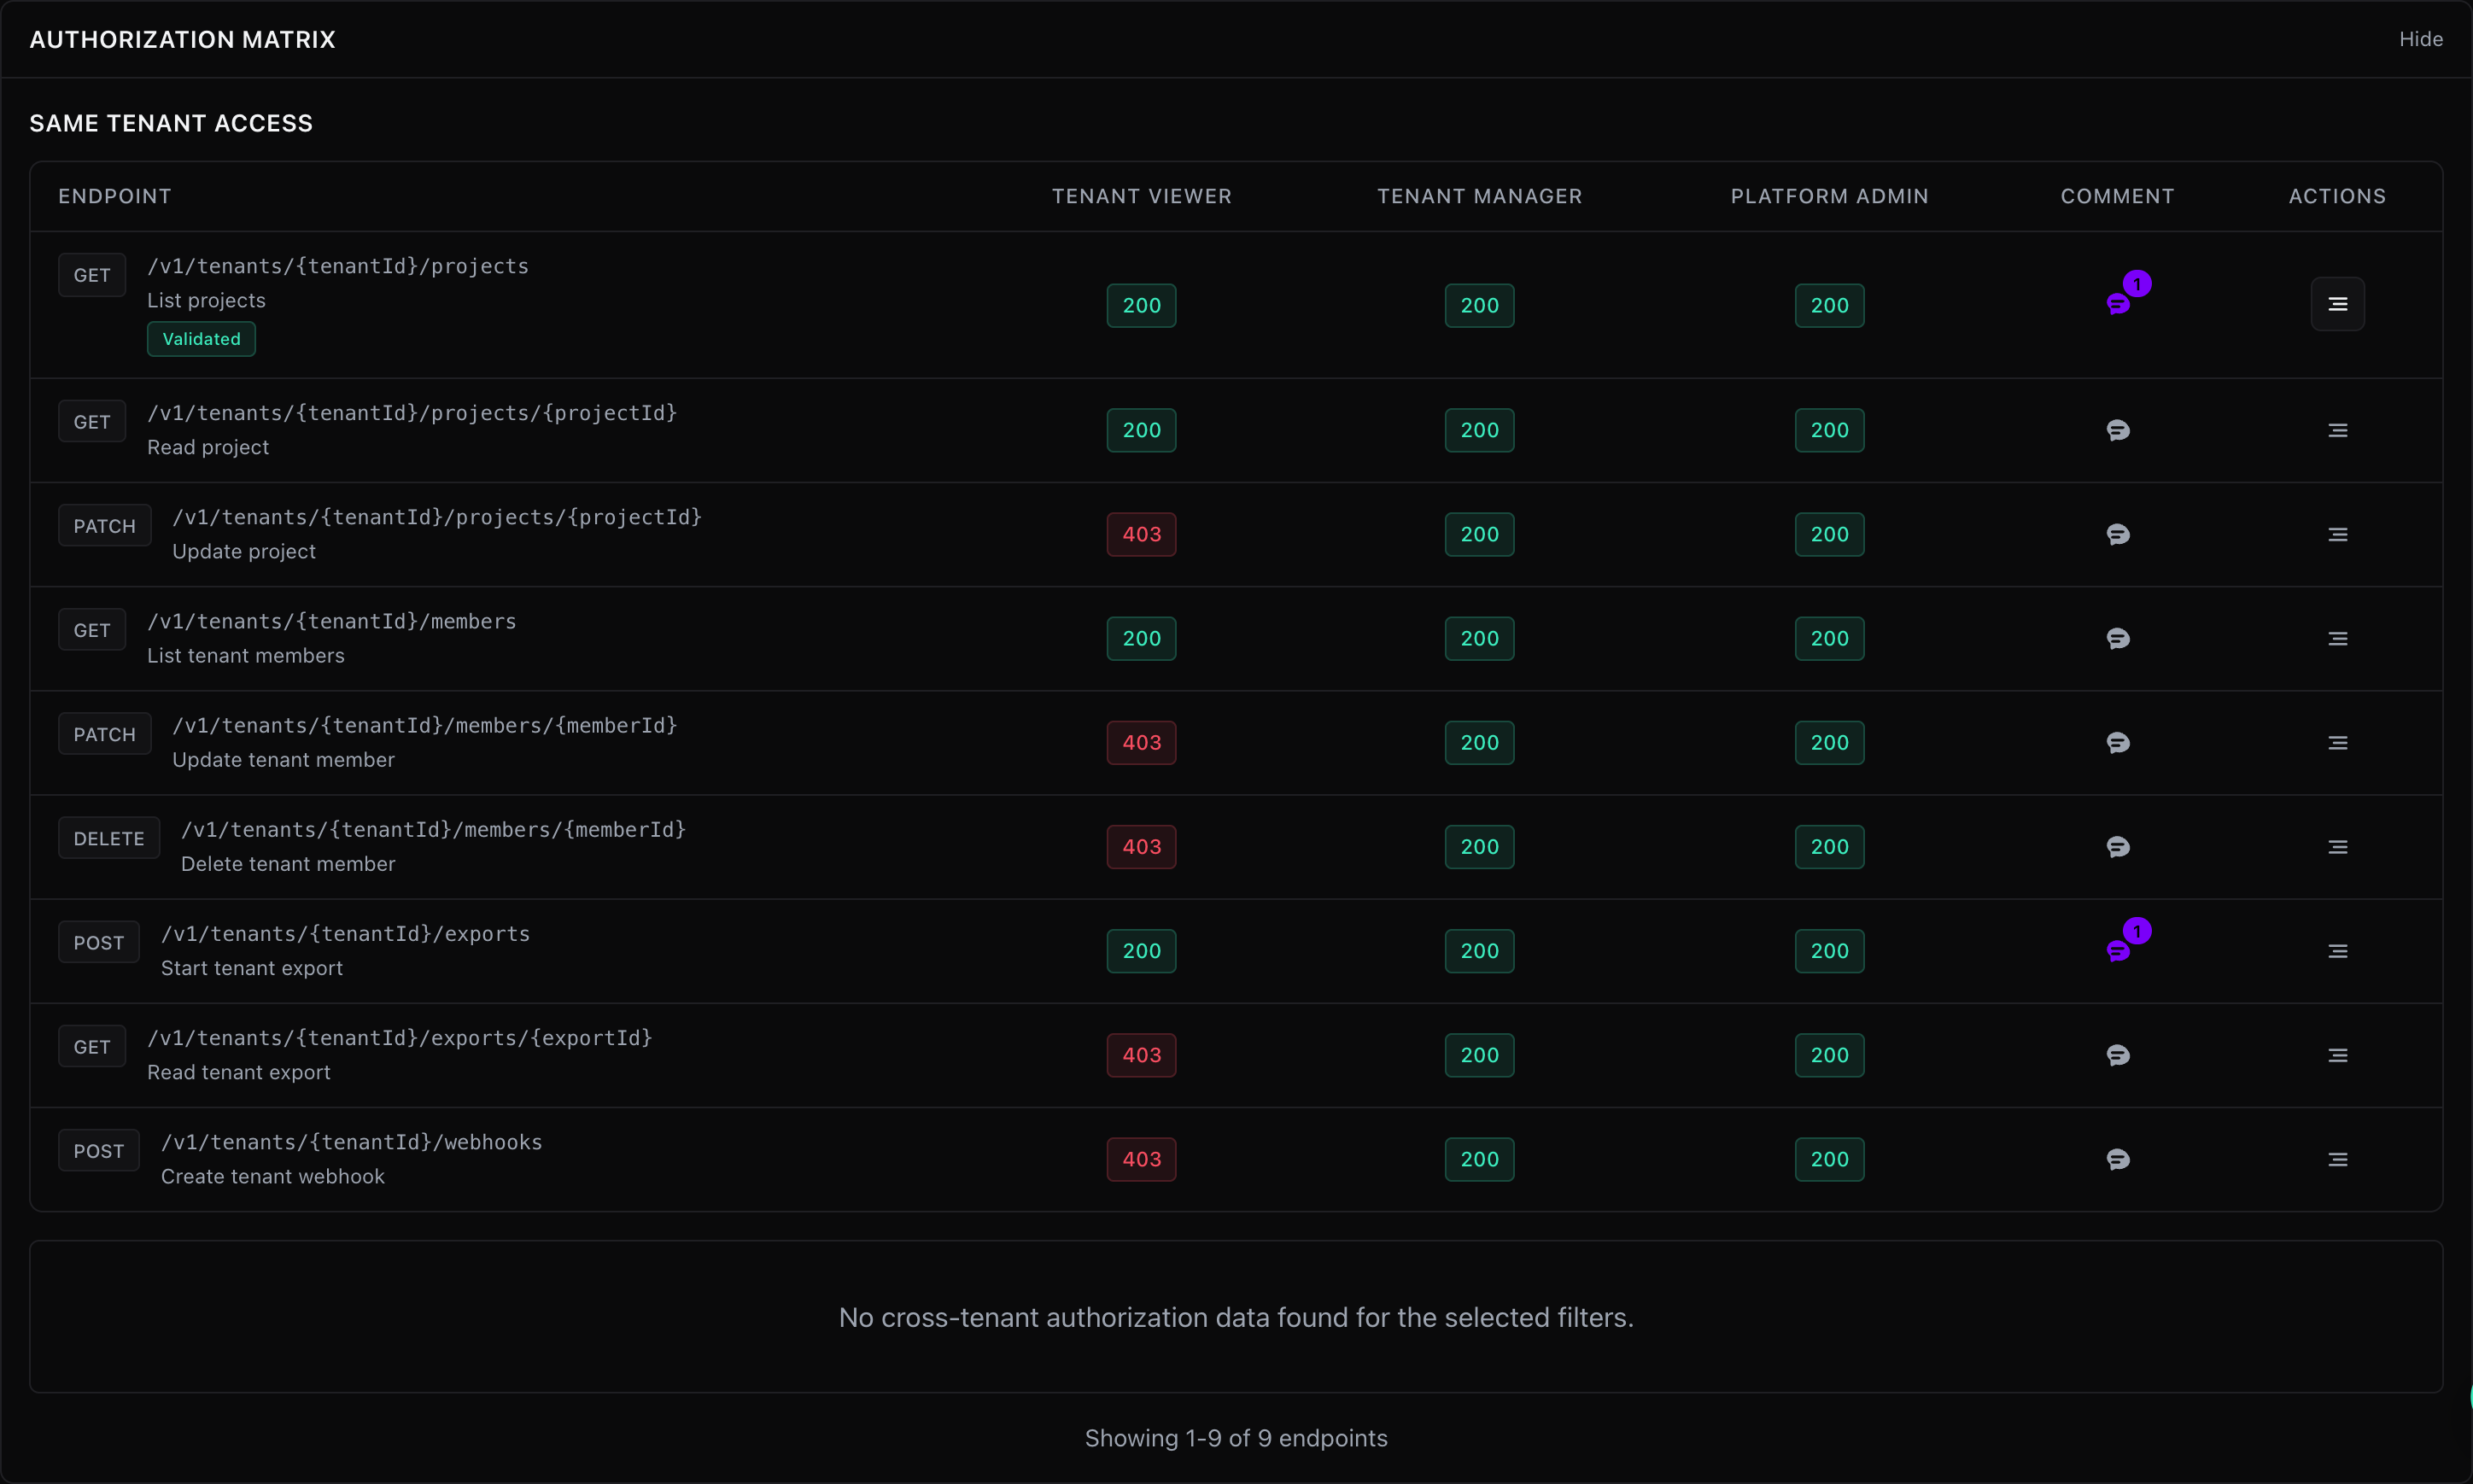Viewport: 2473px width, 1484px height.
Task: Open comment icon for Update tenant member
Action: 2118,742
